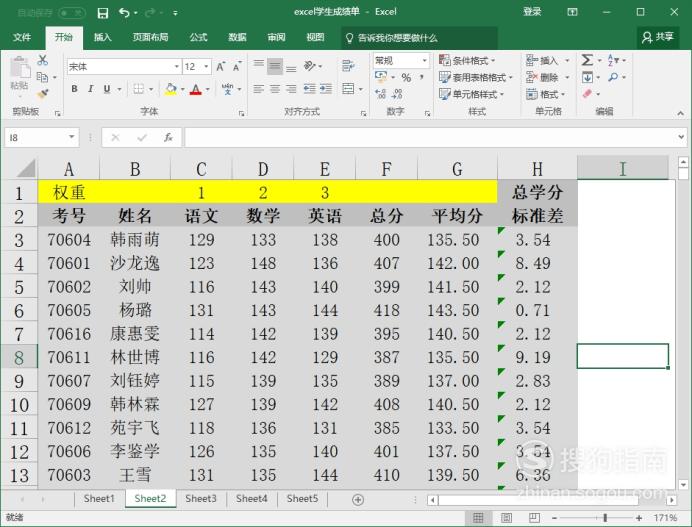Click the Find and Select magnifier icon
This screenshot has width=692, height=527.
pyautogui.click(x=613, y=77)
